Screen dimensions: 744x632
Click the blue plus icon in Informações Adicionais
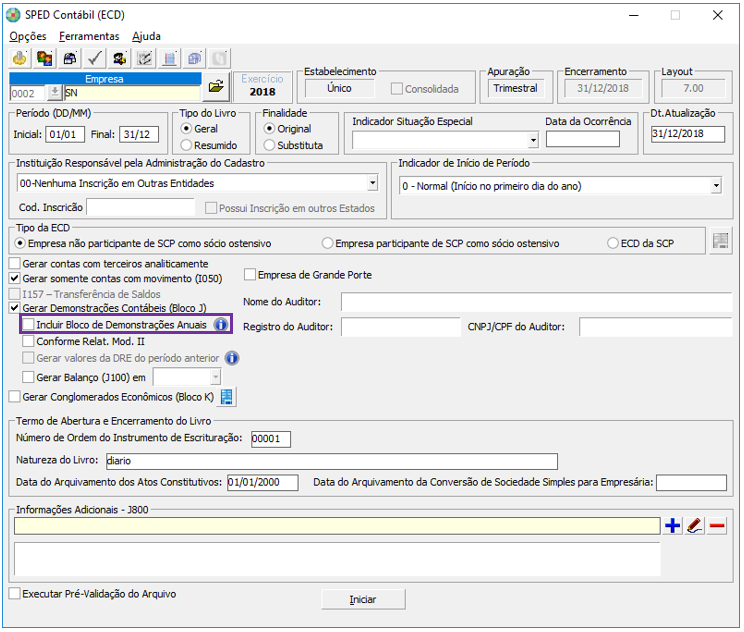tap(673, 525)
